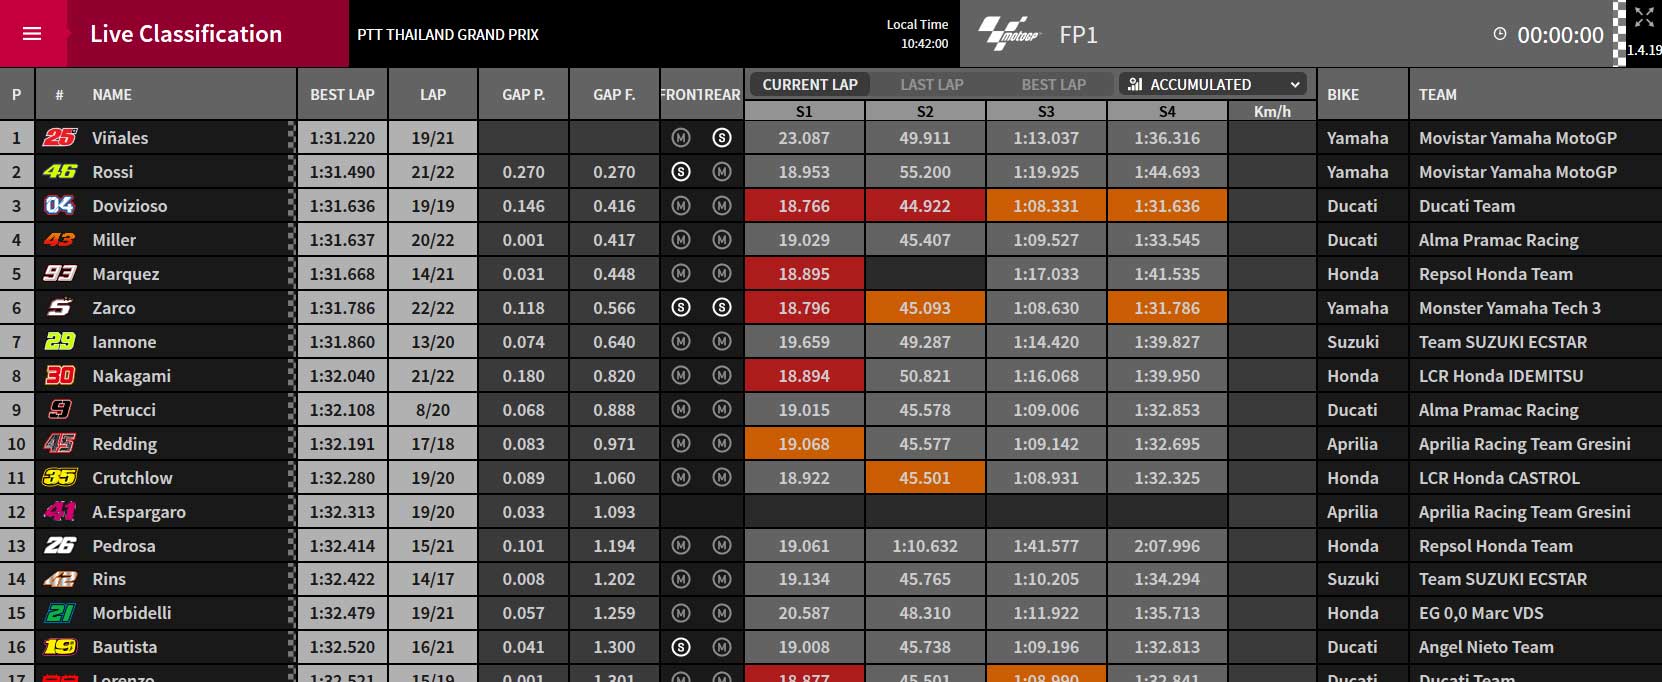Click Morbidelli number 21 badge

coord(60,613)
